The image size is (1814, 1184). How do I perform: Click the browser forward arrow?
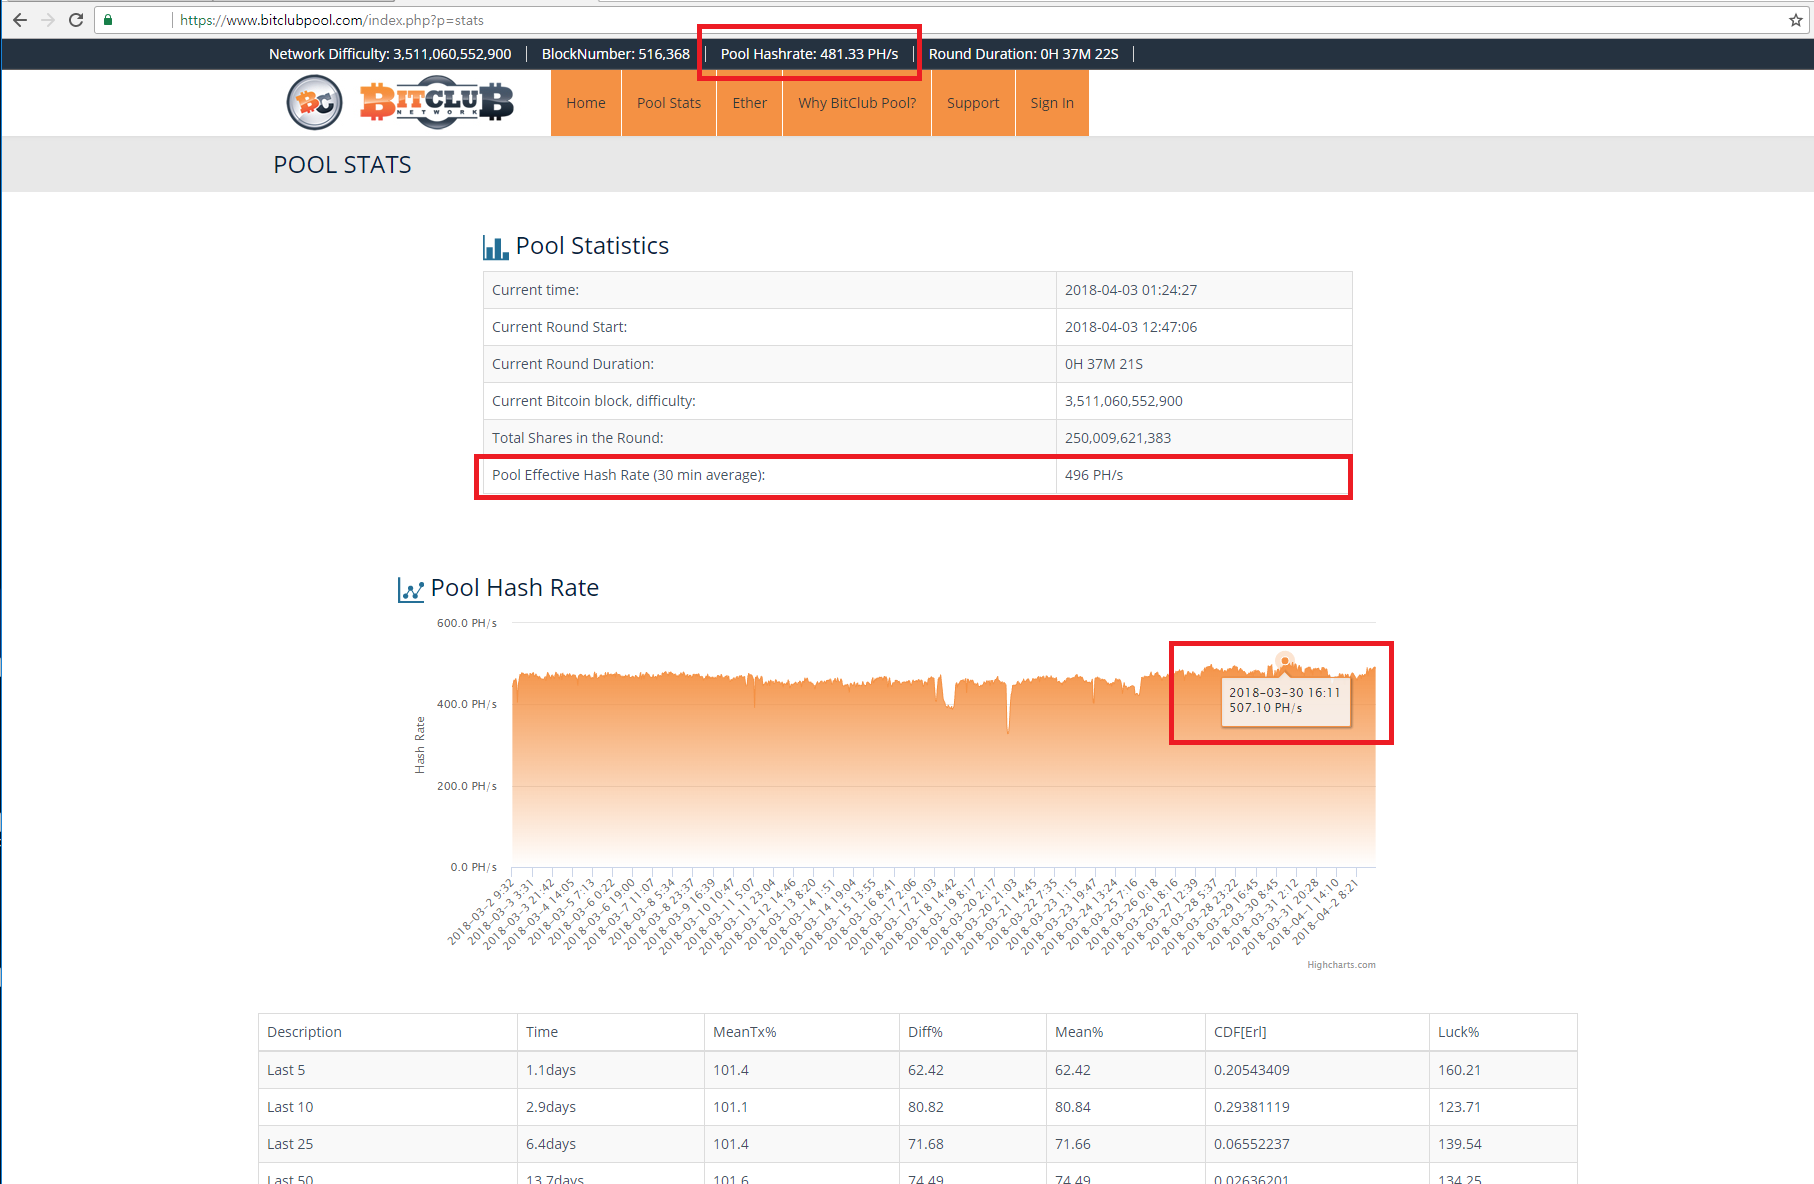pyautogui.click(x=48, y=20)
